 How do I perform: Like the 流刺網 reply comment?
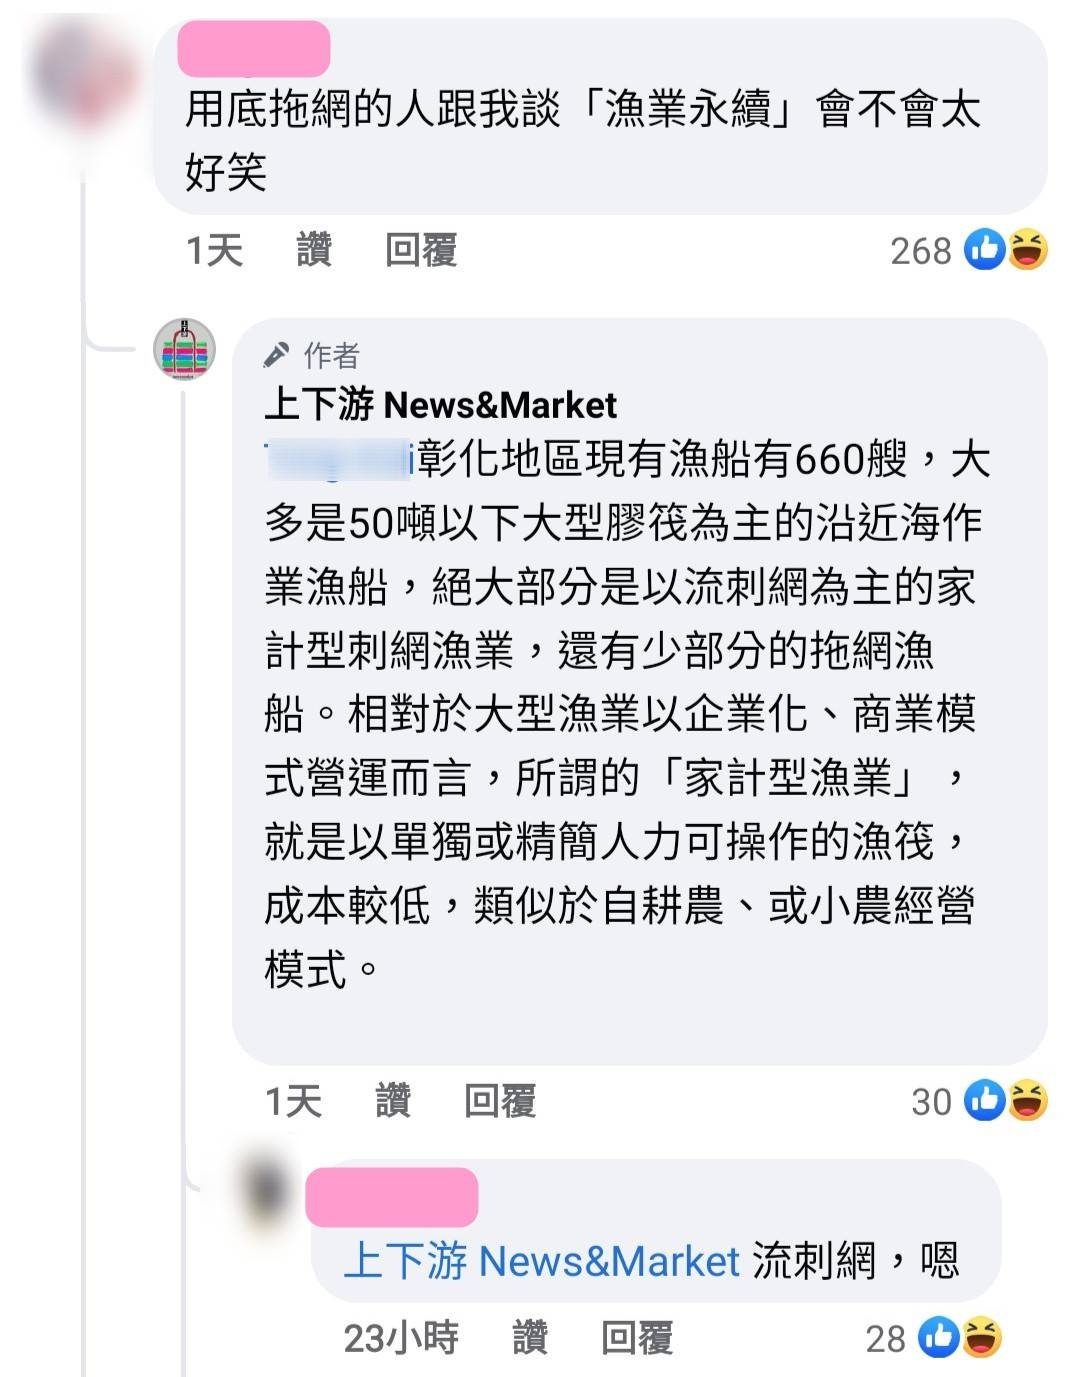530,1337
